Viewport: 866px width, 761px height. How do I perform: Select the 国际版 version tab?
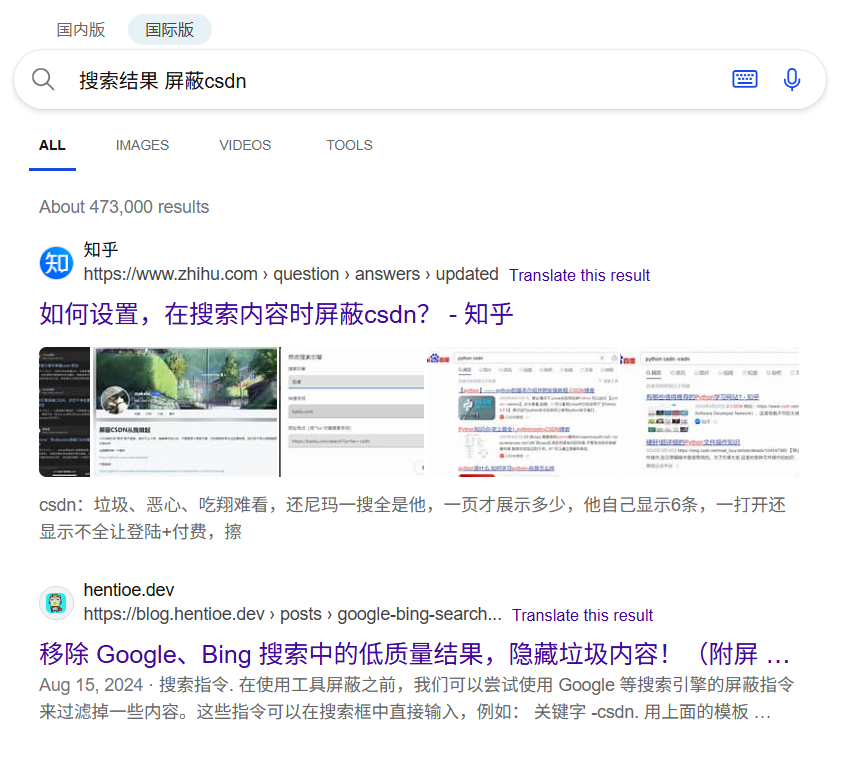click(x=169, y=30)
